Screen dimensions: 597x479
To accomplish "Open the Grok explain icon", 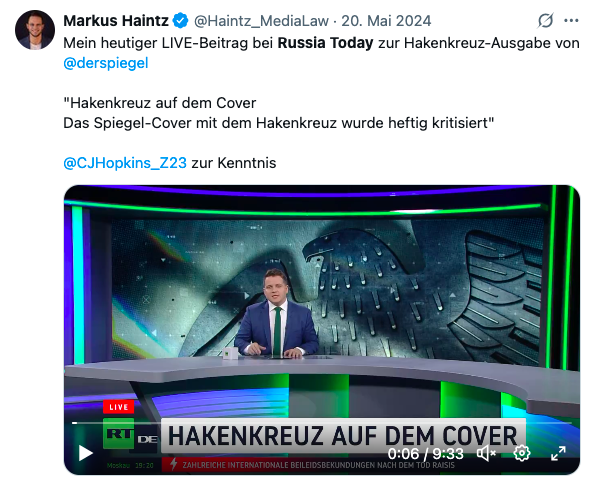I will [x=545, y=20].
